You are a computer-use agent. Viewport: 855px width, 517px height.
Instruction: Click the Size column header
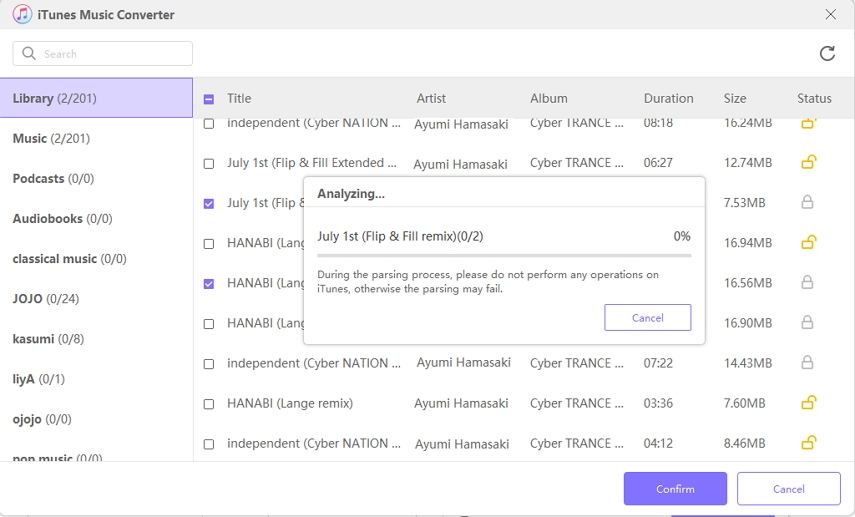(x=735, y=98)
